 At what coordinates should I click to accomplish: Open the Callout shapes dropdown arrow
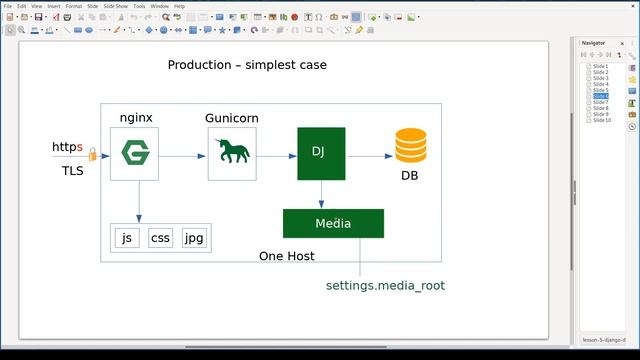click(x=215, y=30)
